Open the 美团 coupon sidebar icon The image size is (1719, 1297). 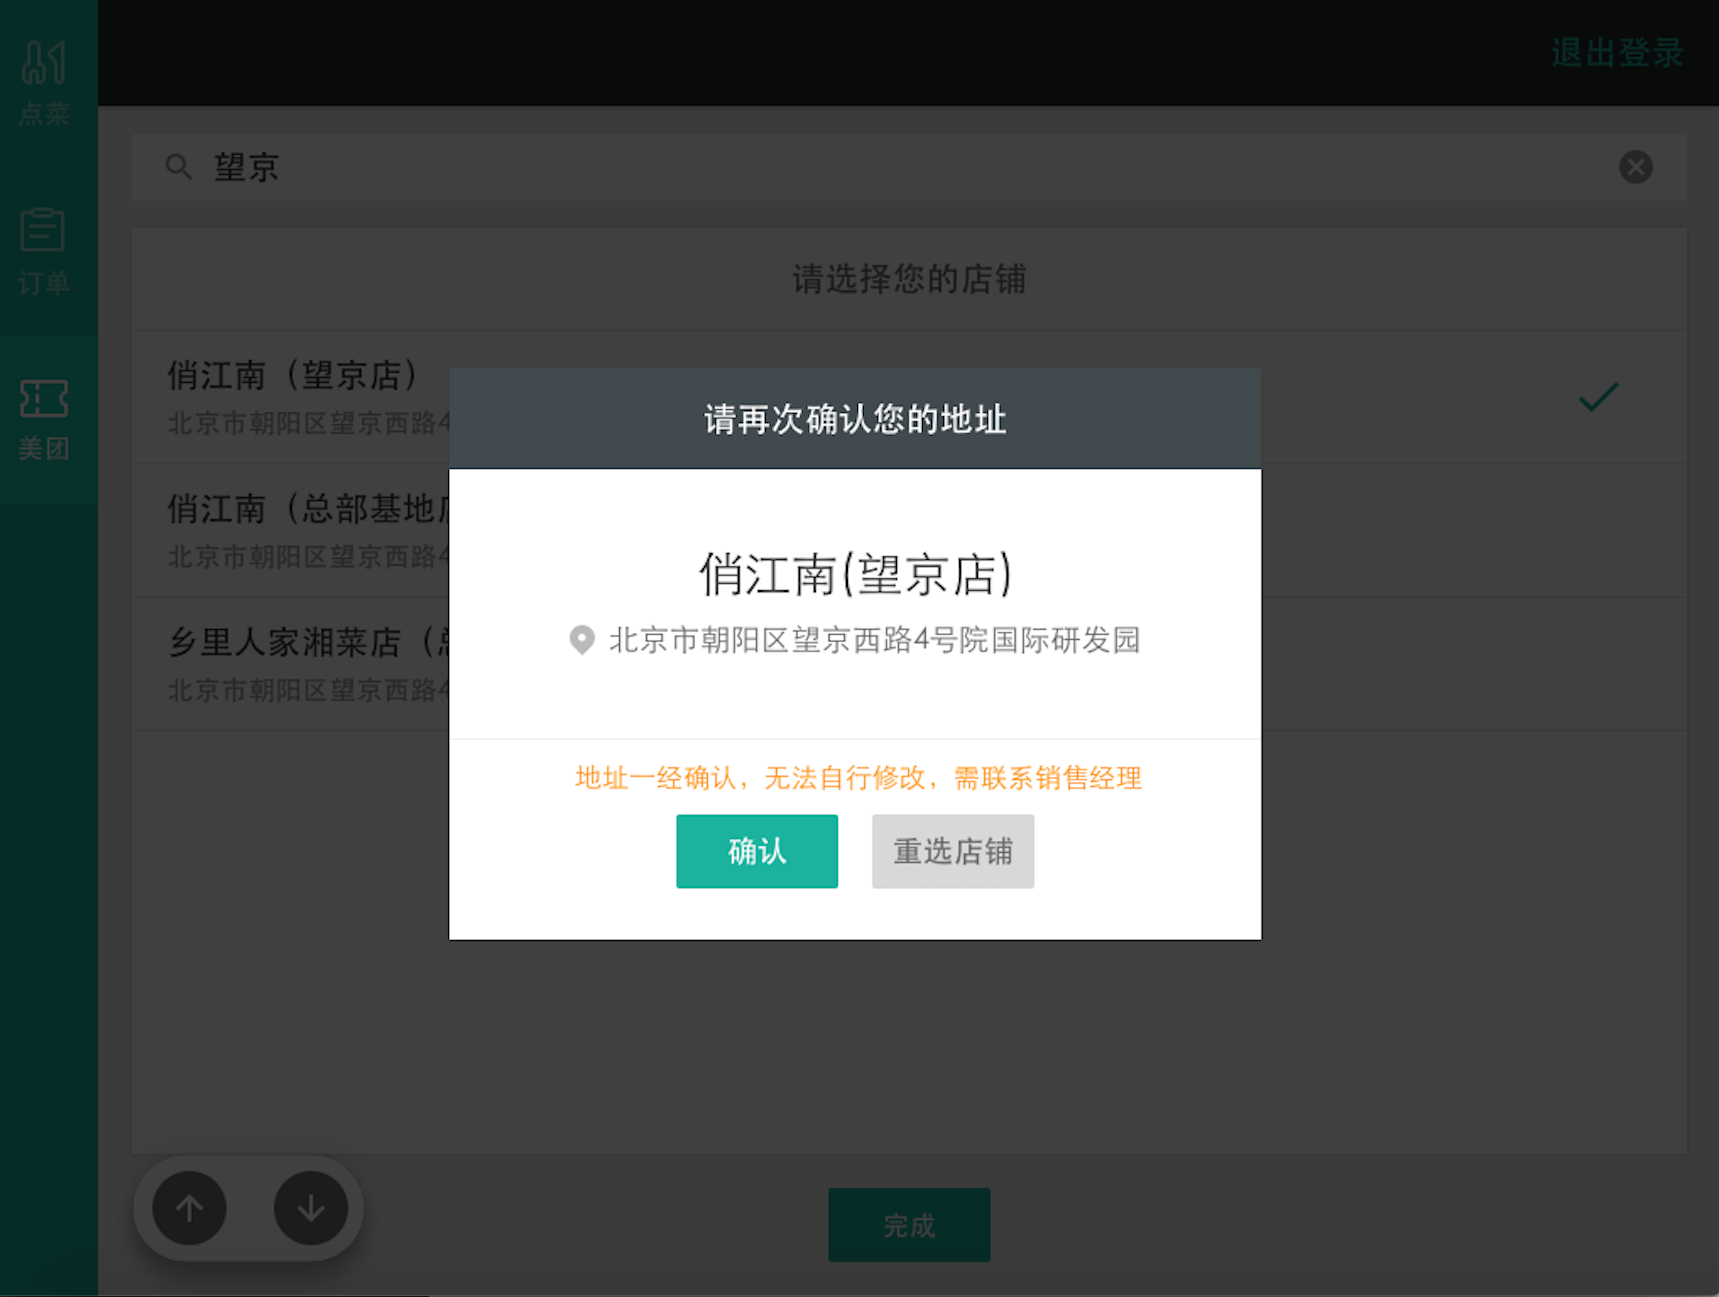44,420
